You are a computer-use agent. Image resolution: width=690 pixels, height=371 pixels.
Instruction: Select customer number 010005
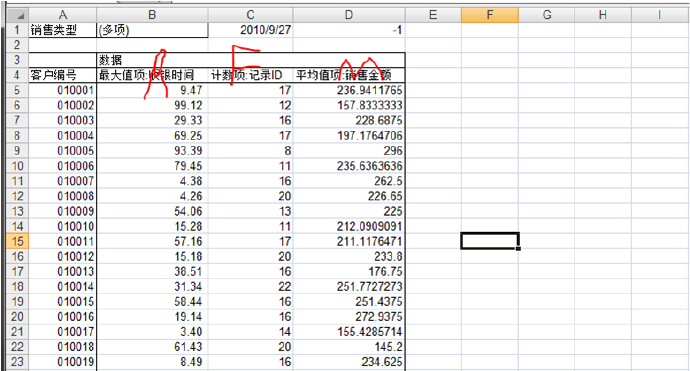62,151
